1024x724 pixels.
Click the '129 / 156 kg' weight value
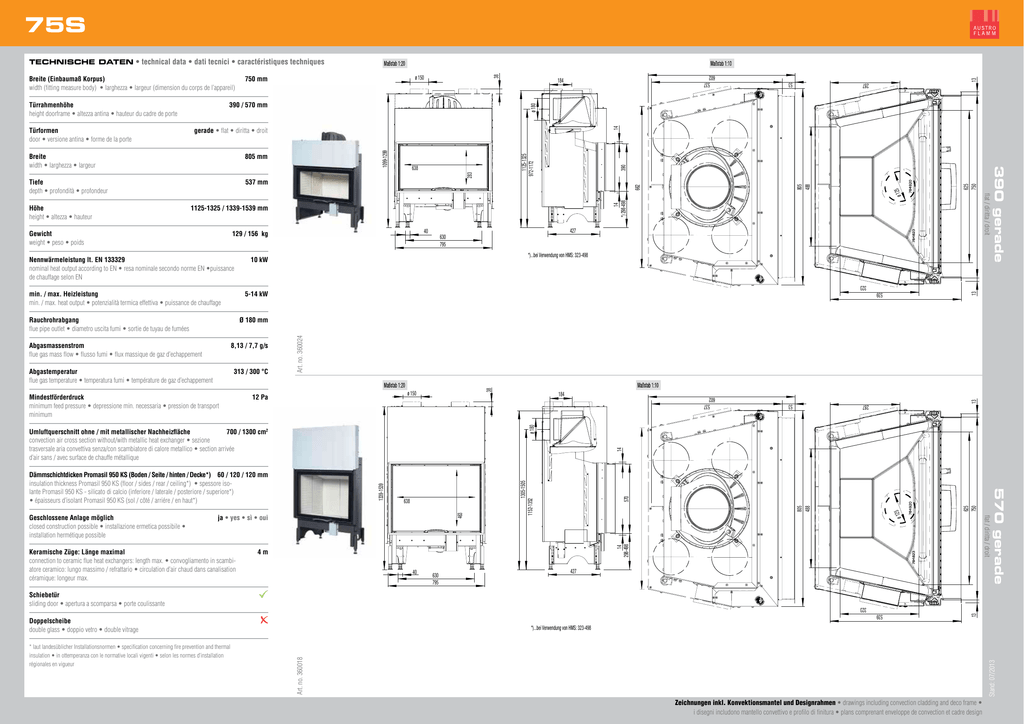[249, 233]
